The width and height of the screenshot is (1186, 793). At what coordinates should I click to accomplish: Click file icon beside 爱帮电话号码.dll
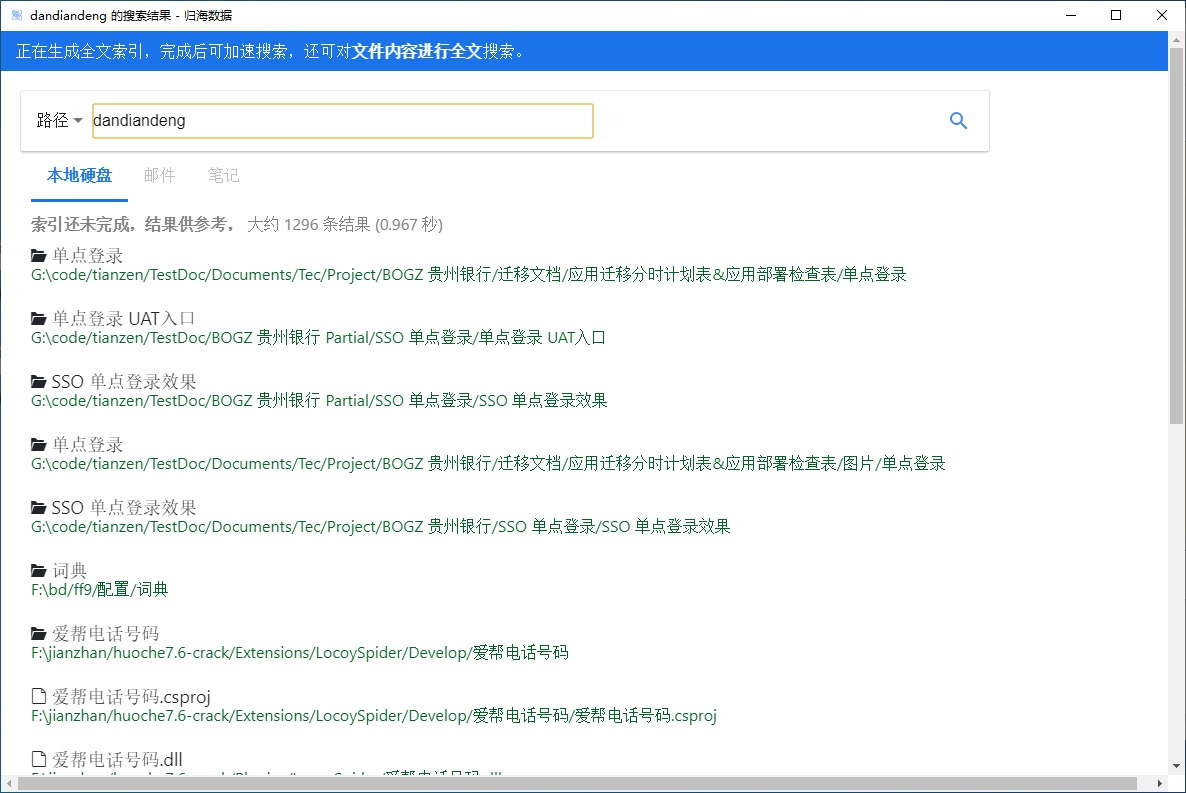point(39,759)
